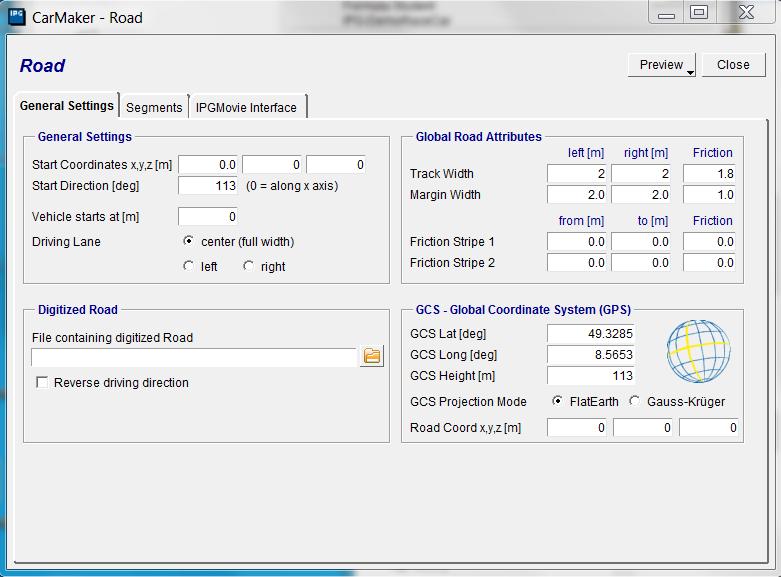Edit Margin Width friction field

point(709,194)
